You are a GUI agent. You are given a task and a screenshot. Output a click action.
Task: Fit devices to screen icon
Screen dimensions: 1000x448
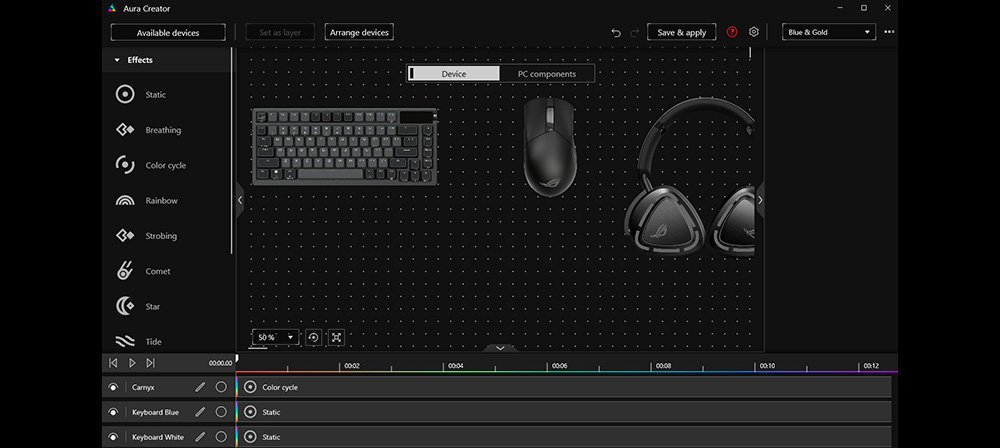pos(336,337)
